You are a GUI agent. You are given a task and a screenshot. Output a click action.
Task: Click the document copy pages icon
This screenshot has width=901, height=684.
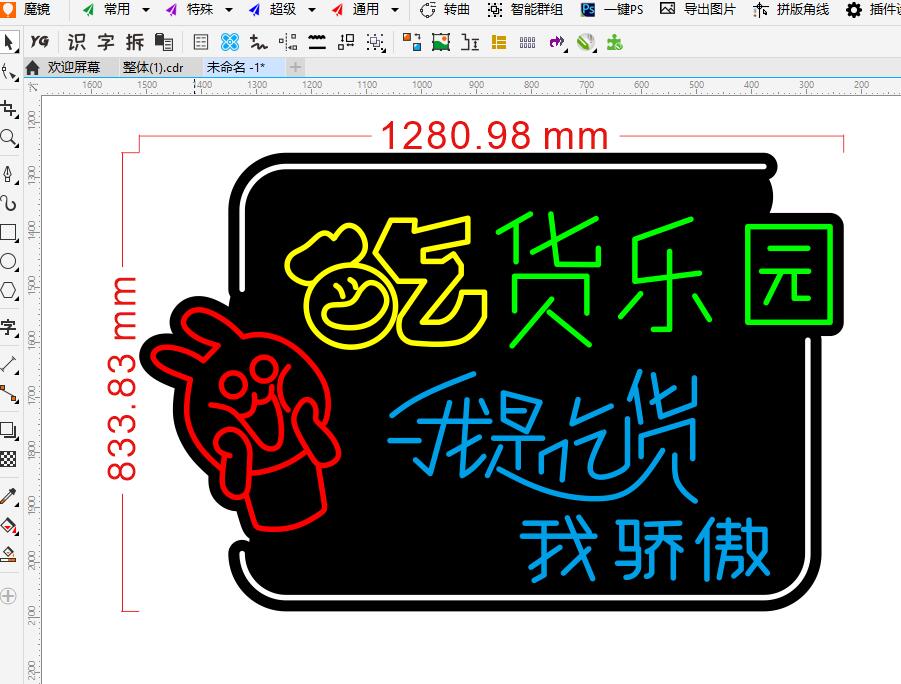tap(164, 42)
